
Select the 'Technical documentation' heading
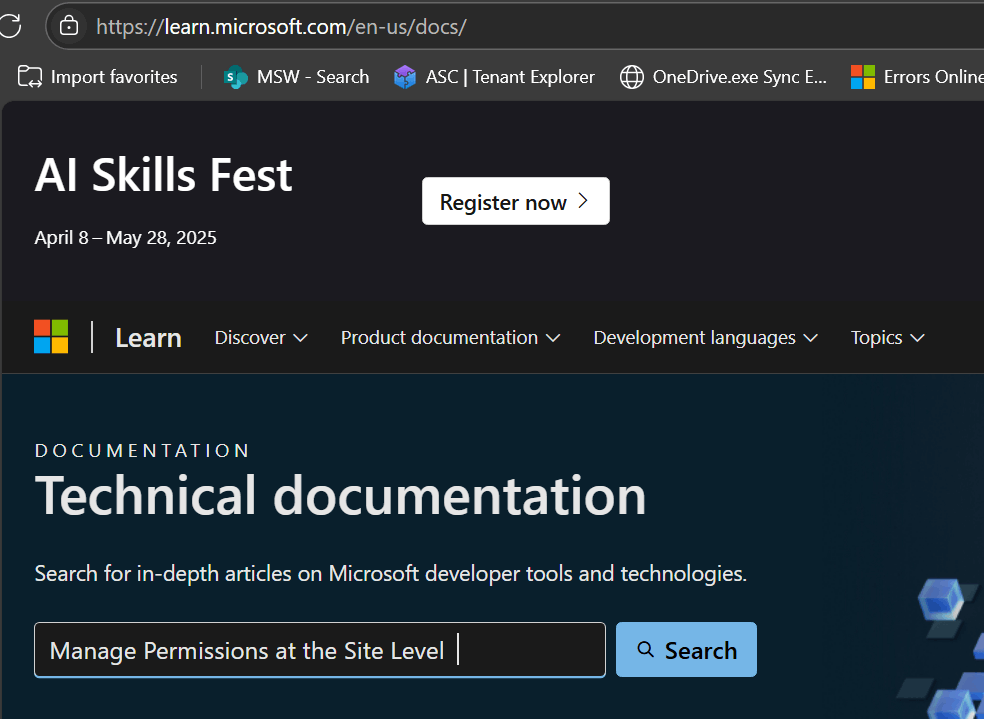340,495
